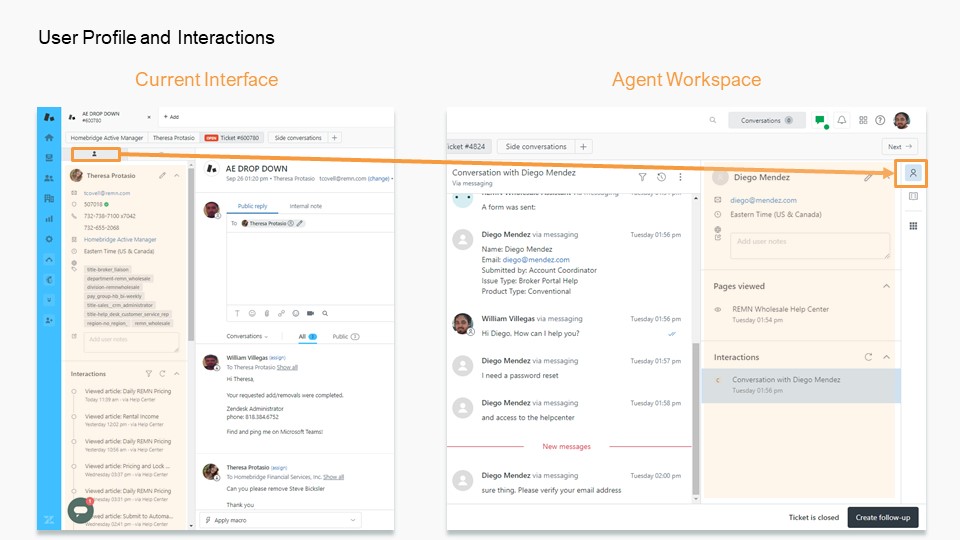Switch to Theresa Protasio tab
This screenshot has width=960, height=540.
173,138
